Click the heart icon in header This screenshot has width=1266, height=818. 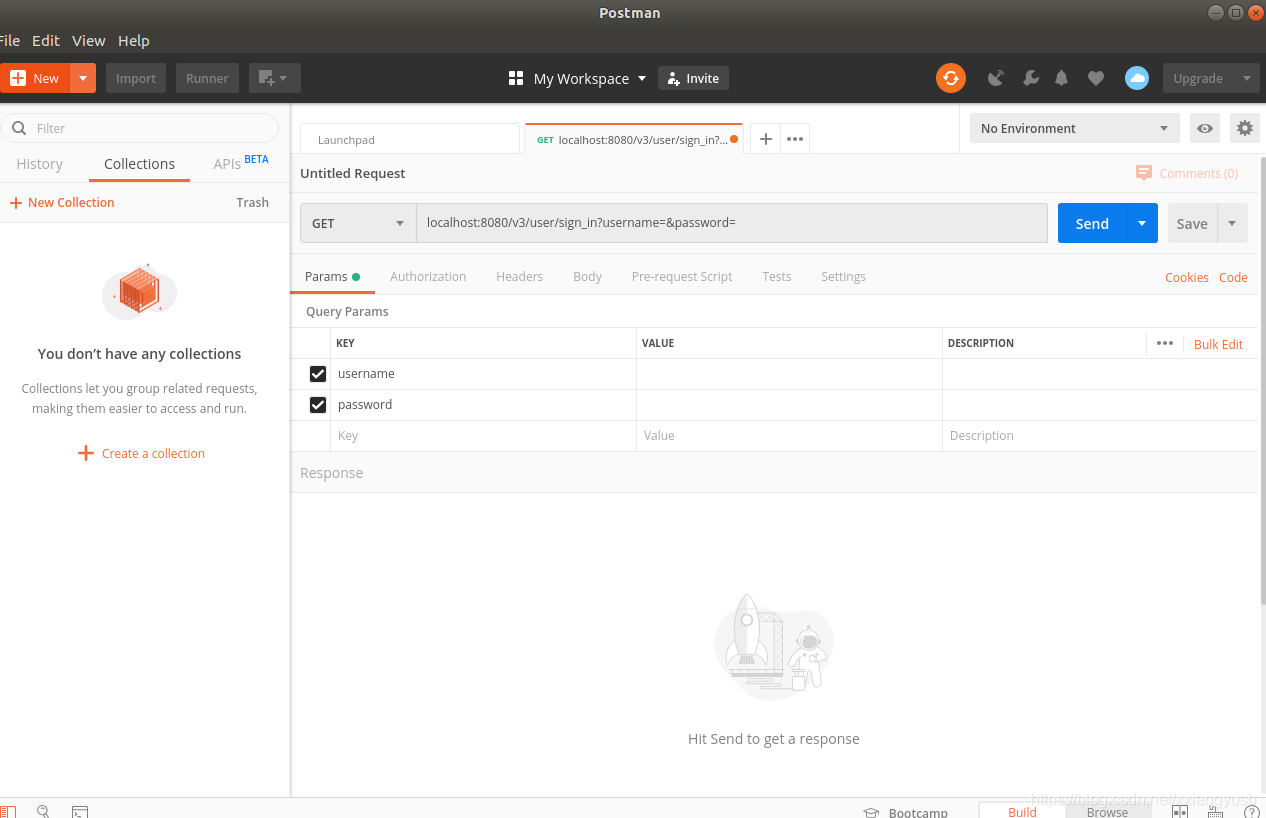[1096, 78]
